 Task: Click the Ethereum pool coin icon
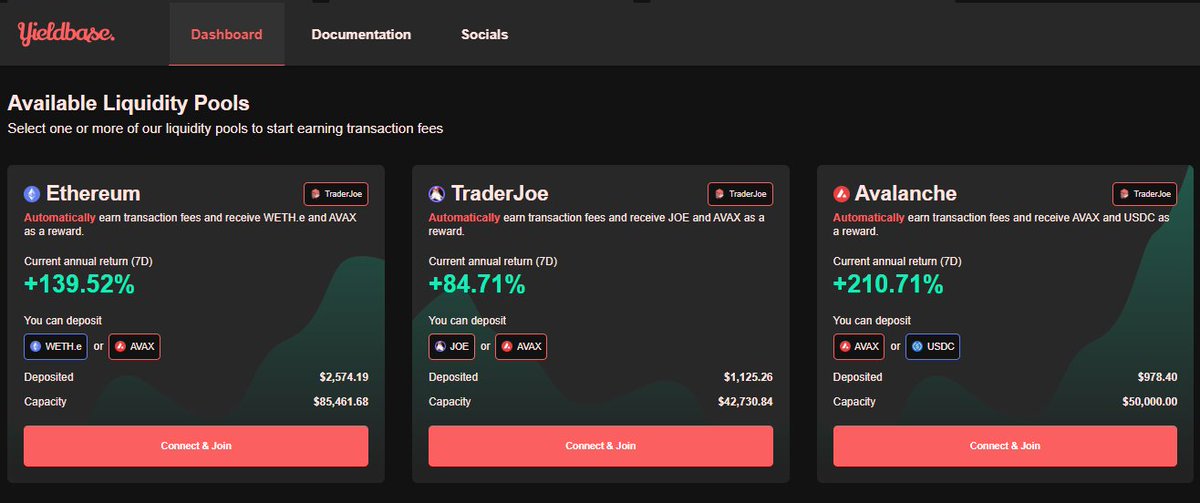(x=32, y=194)
